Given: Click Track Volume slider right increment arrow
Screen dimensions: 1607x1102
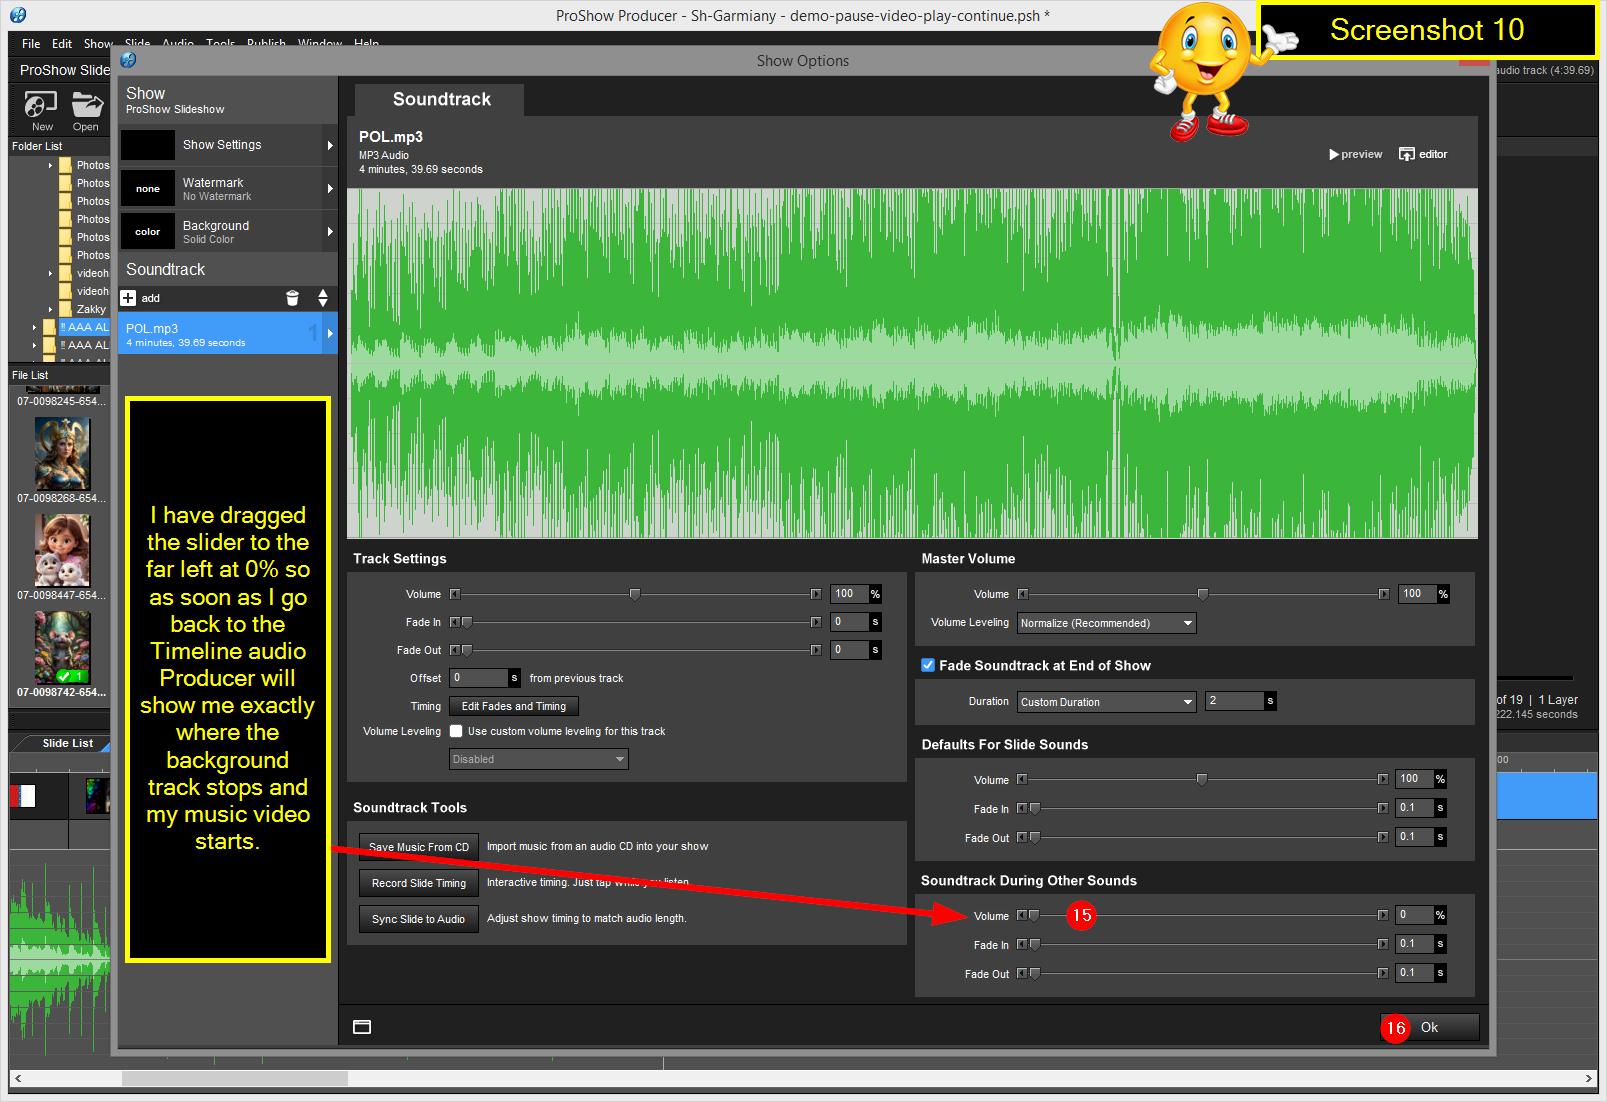Looking at the screenshot, I should (x=816, y=594).
